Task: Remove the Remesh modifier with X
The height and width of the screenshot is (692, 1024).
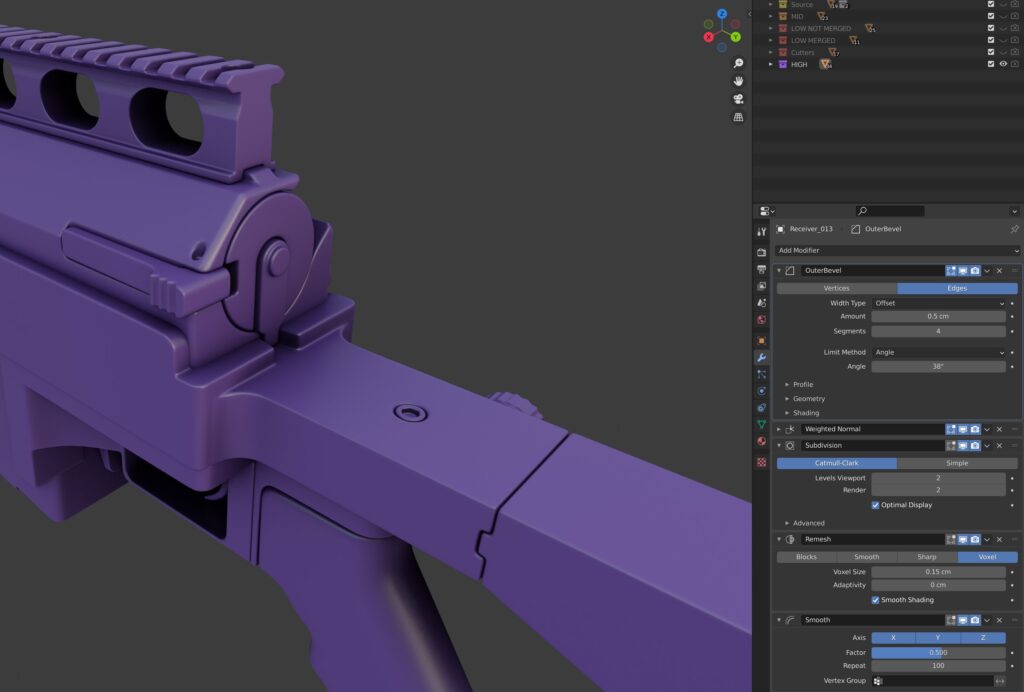Action: pos(999,539)
